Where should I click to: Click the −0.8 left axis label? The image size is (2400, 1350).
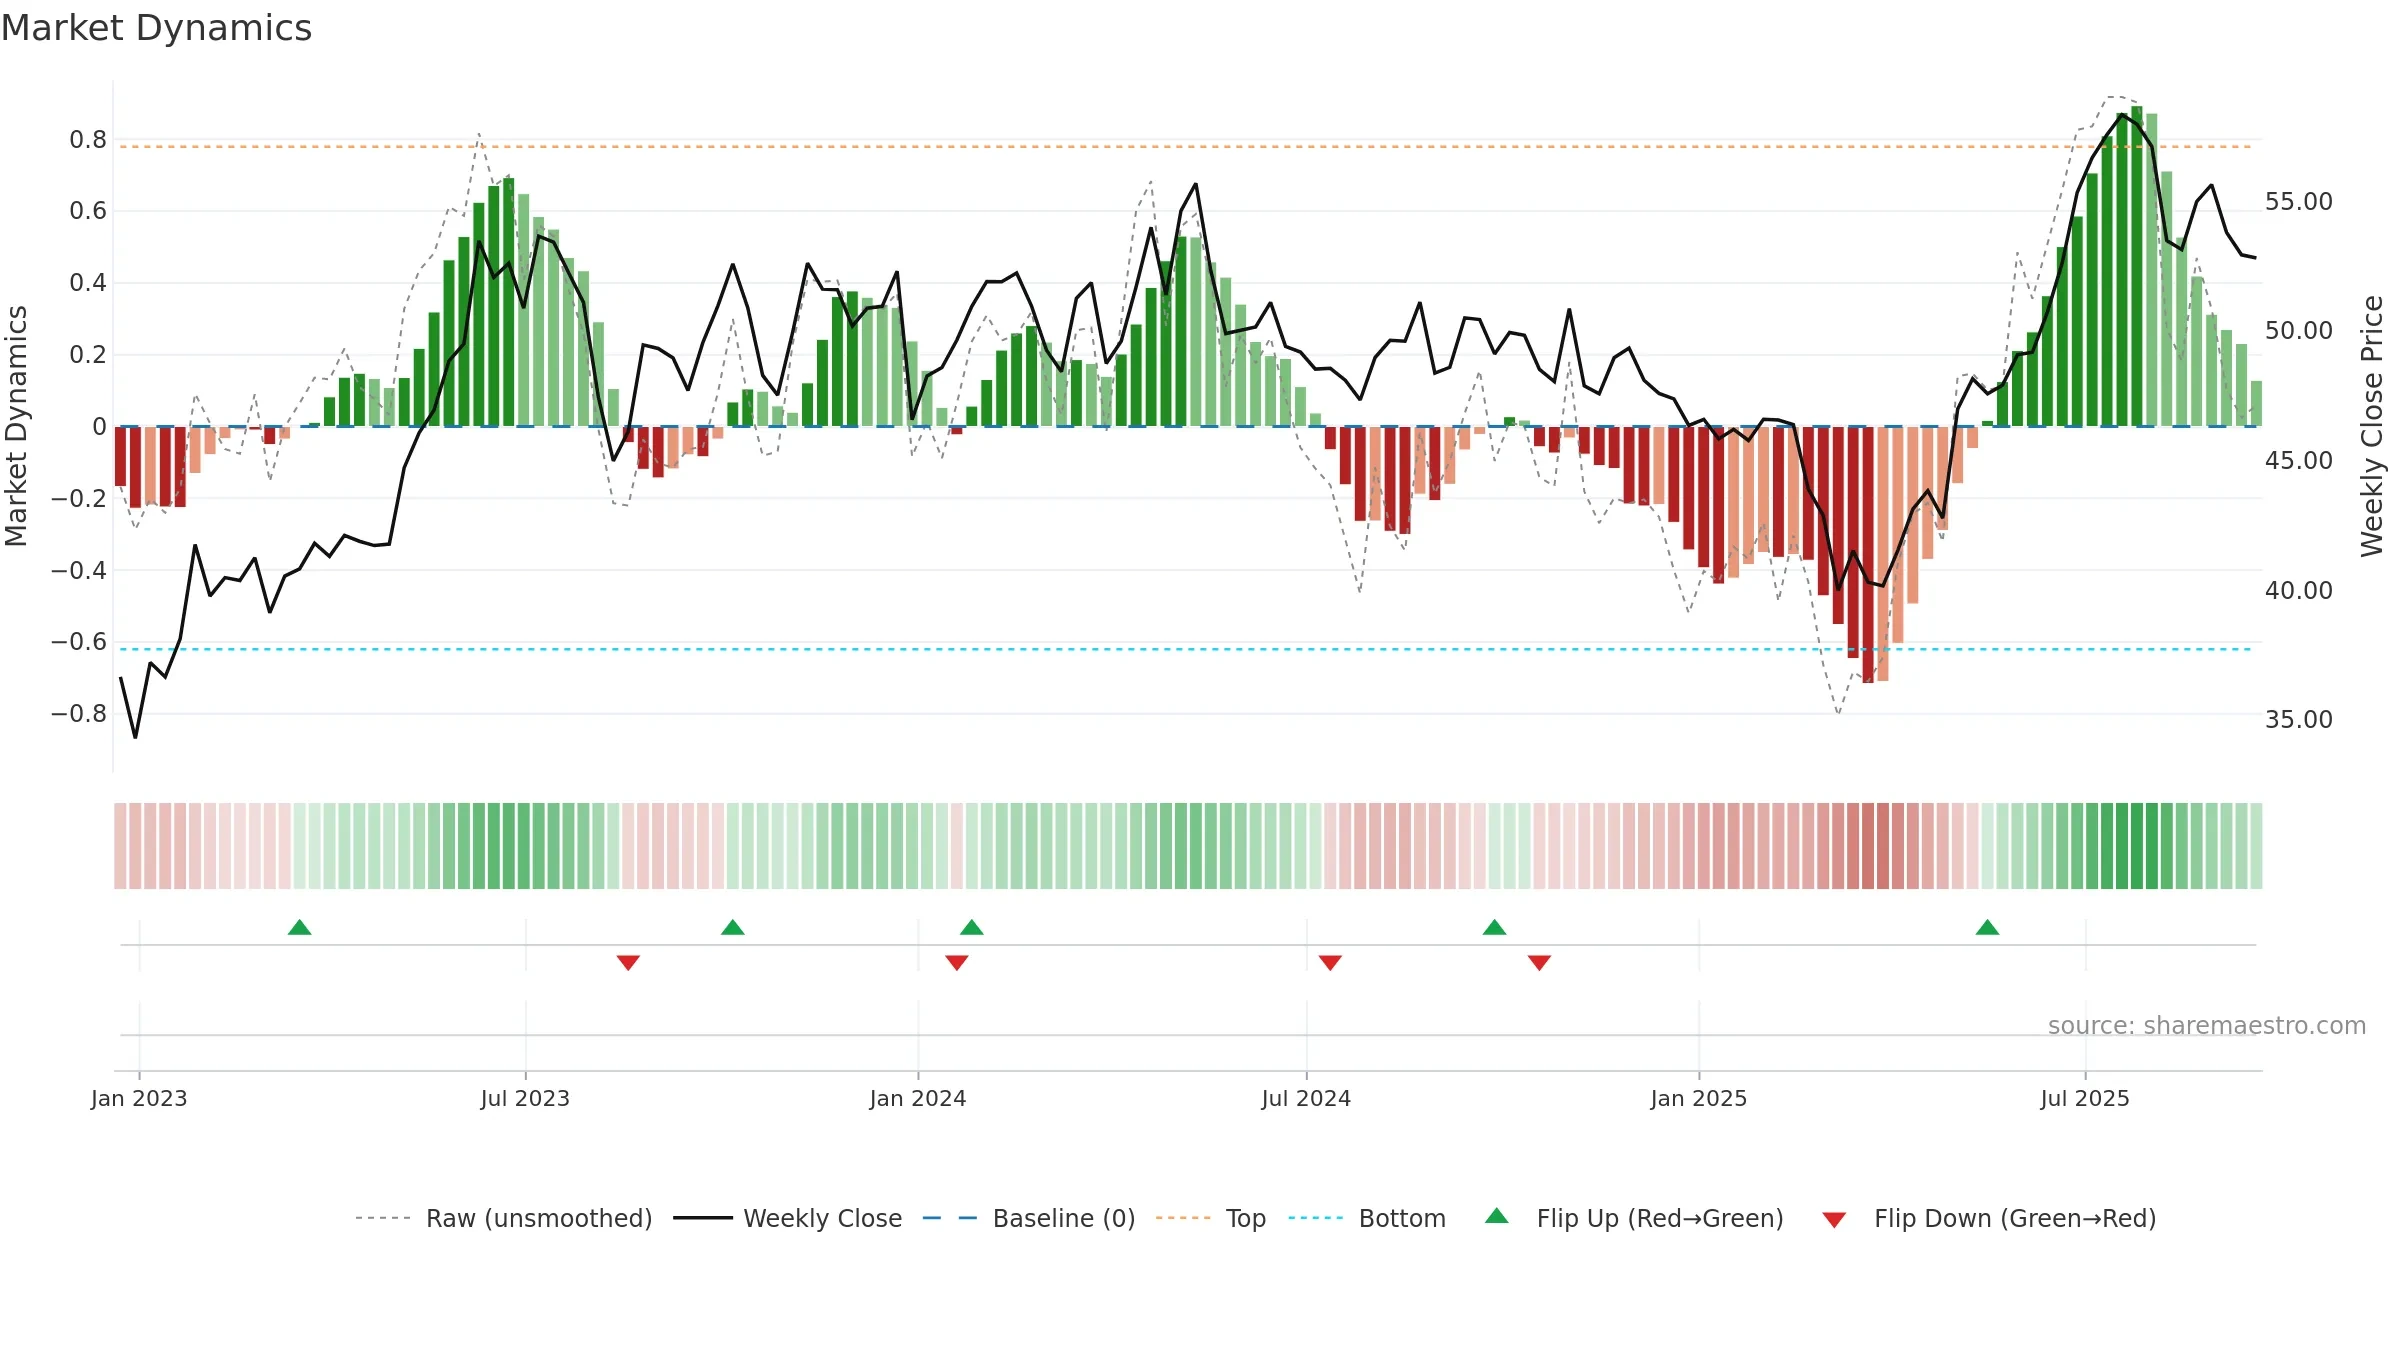79,713
